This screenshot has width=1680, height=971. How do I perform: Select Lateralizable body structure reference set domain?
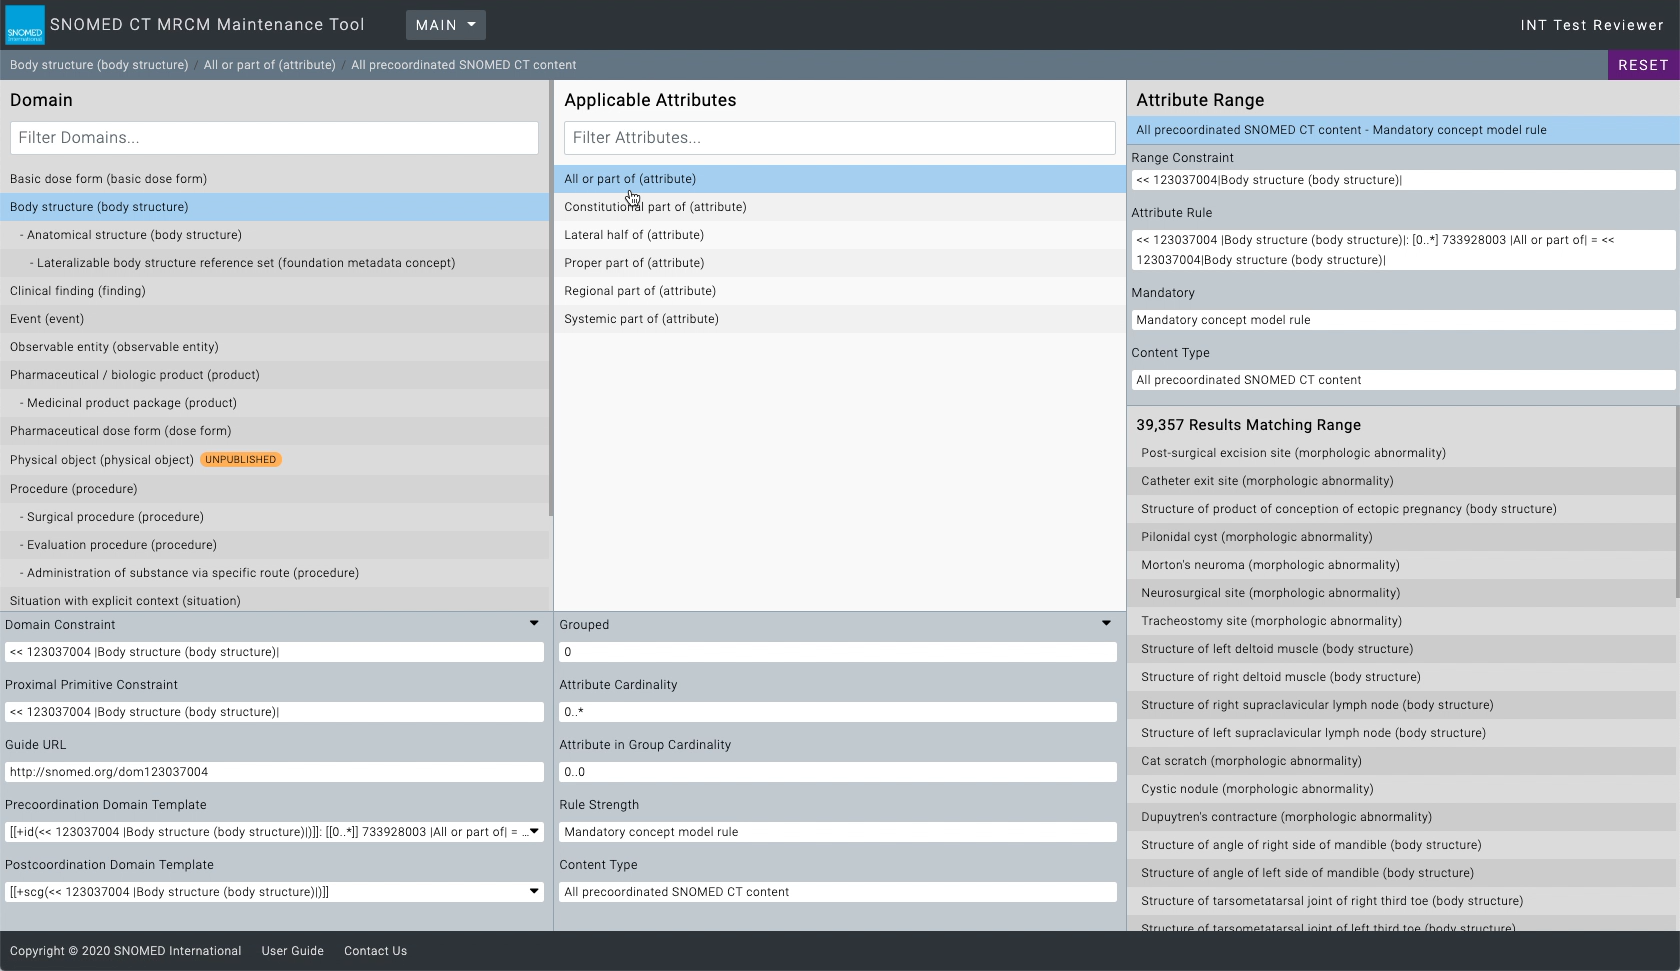(274, 263)
